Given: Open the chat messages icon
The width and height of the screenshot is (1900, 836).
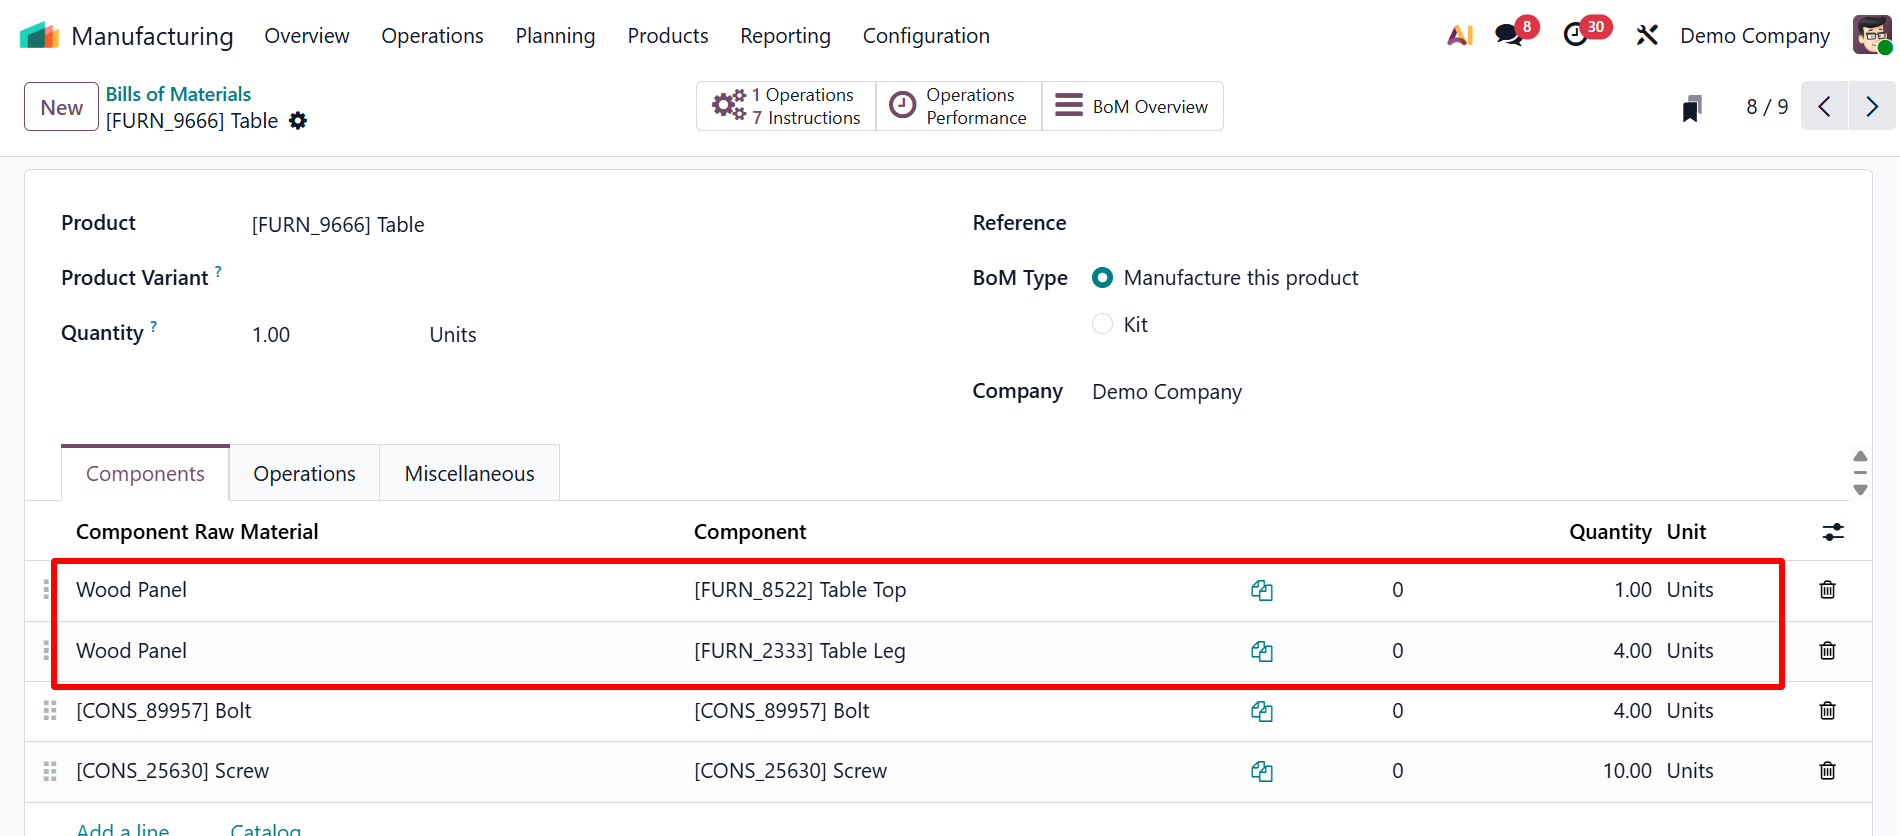Looking at the screenshot, I should pos(1509,36).
